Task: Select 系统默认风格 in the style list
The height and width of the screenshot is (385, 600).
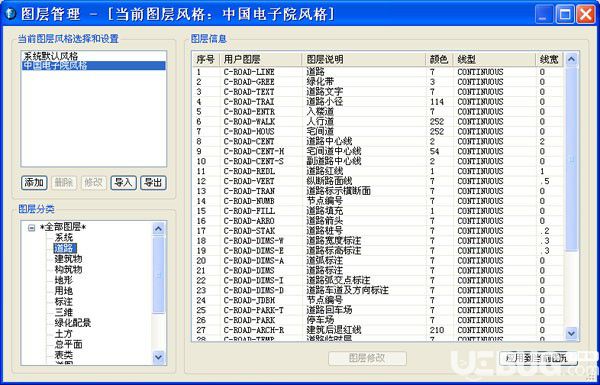Action: (94, 56)
